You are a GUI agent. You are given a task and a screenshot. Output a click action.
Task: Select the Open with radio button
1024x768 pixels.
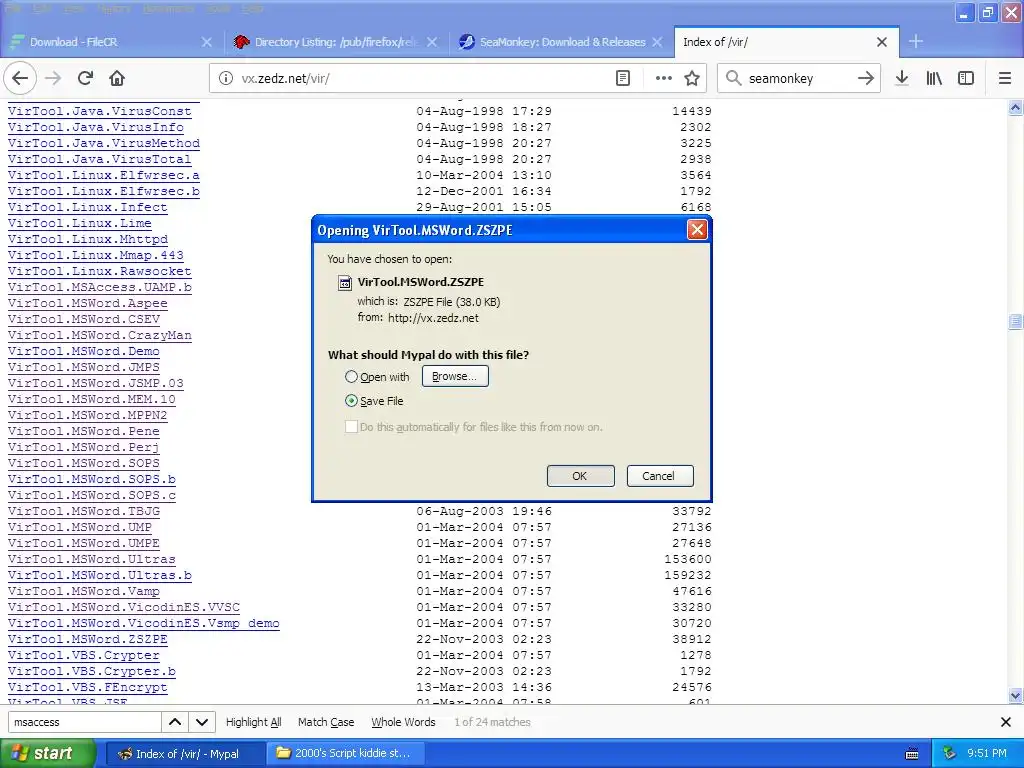(x=351, y=377)
